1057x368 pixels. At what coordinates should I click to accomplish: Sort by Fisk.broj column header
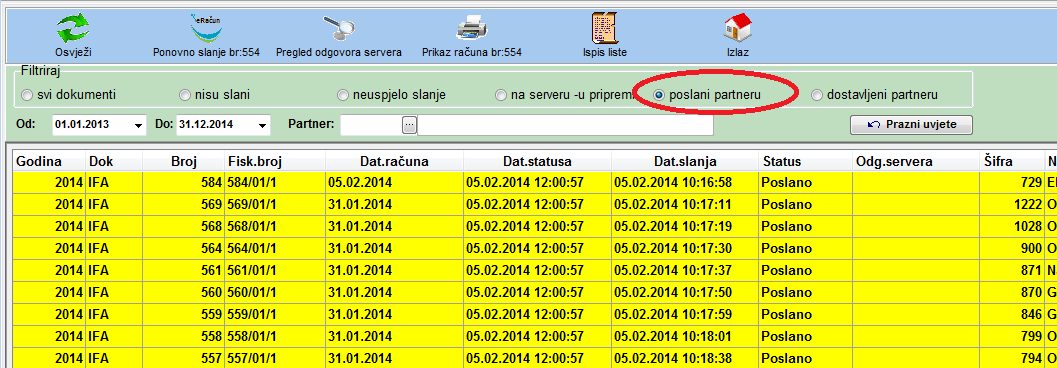tap(275, 162)
